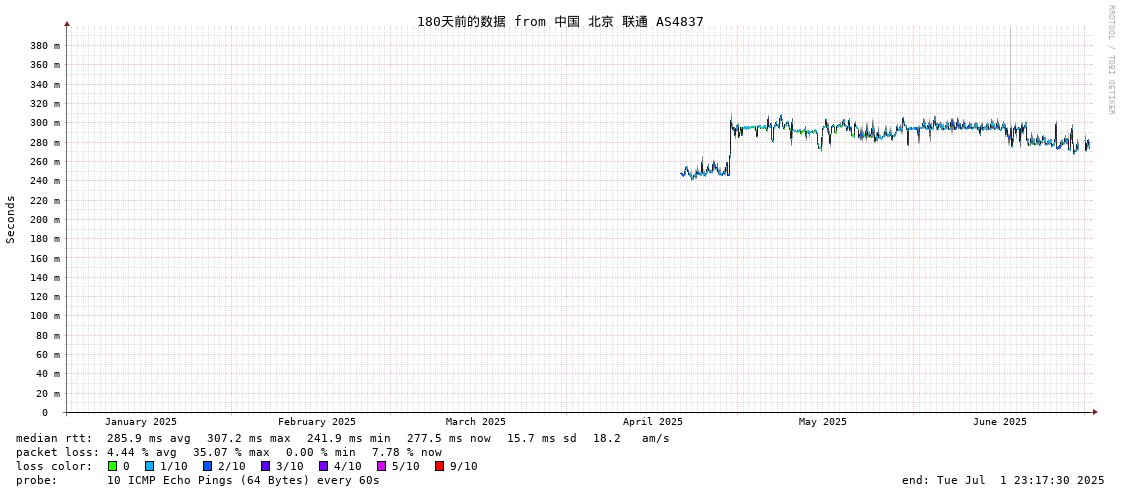1121x494 pixels.
Task: Click the "300 m" y-axis value
Action: coord(45,123)
